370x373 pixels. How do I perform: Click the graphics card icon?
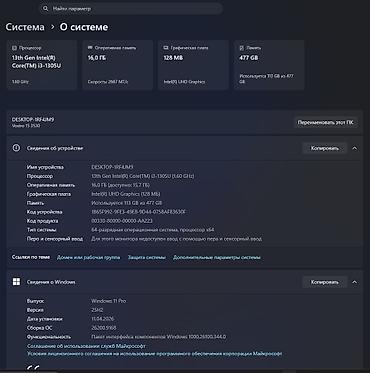coord(166,48)
